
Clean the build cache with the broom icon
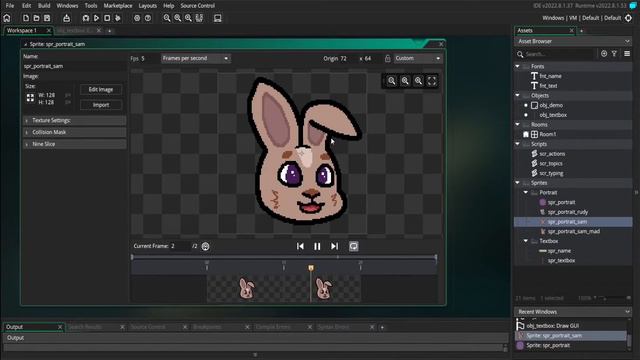118,18
